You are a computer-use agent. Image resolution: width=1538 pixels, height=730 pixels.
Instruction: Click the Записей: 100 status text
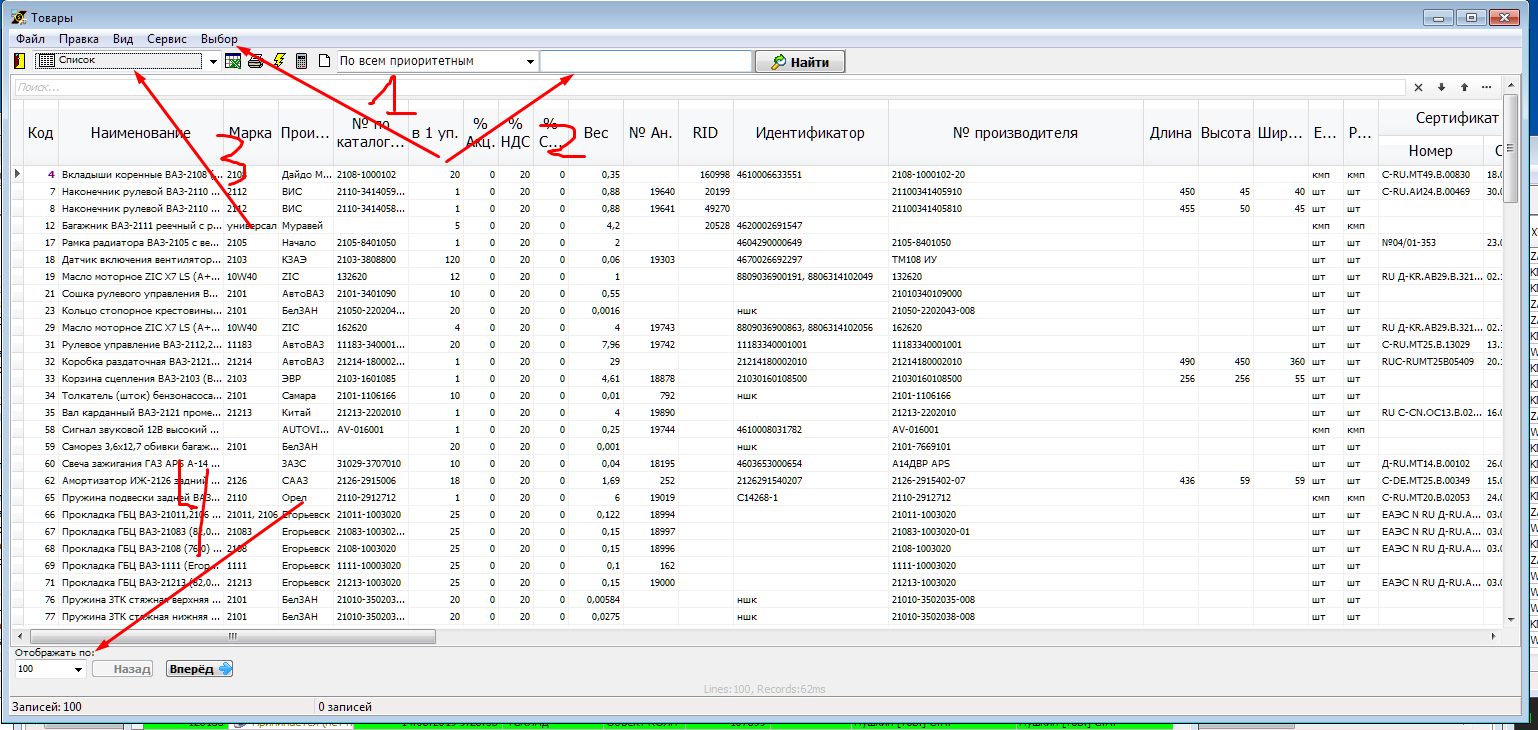click(x=46, y=707)
